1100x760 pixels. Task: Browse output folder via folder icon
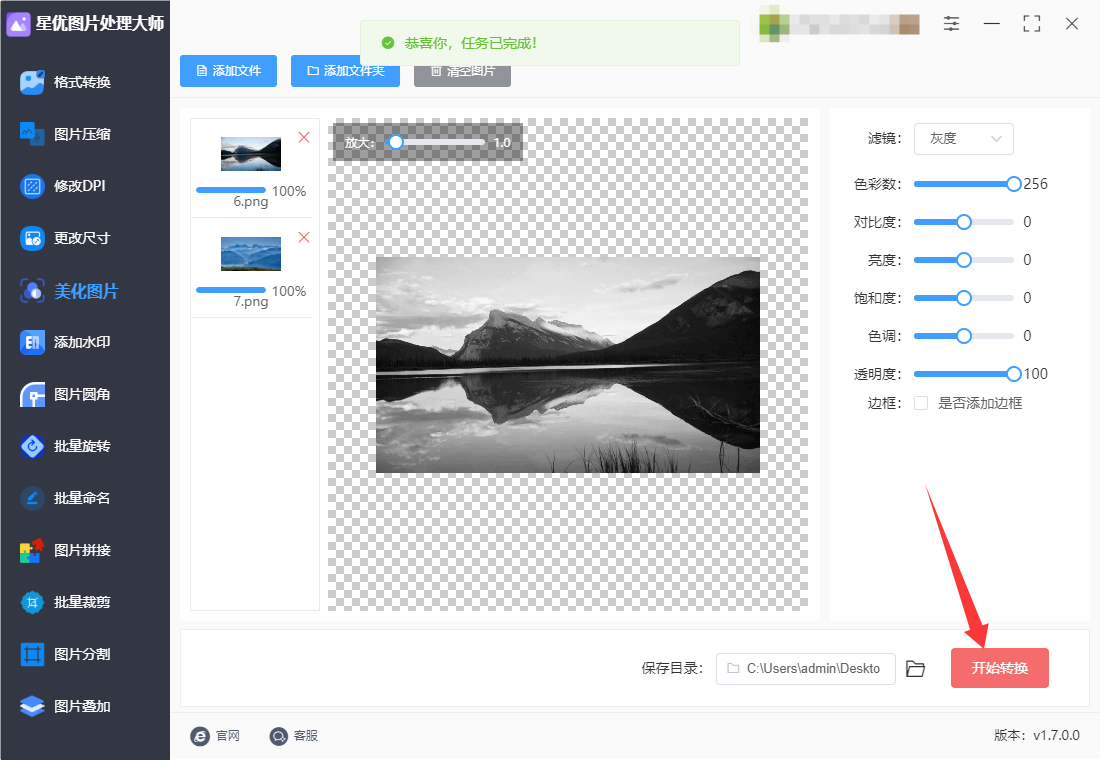[x=915, y=669]
